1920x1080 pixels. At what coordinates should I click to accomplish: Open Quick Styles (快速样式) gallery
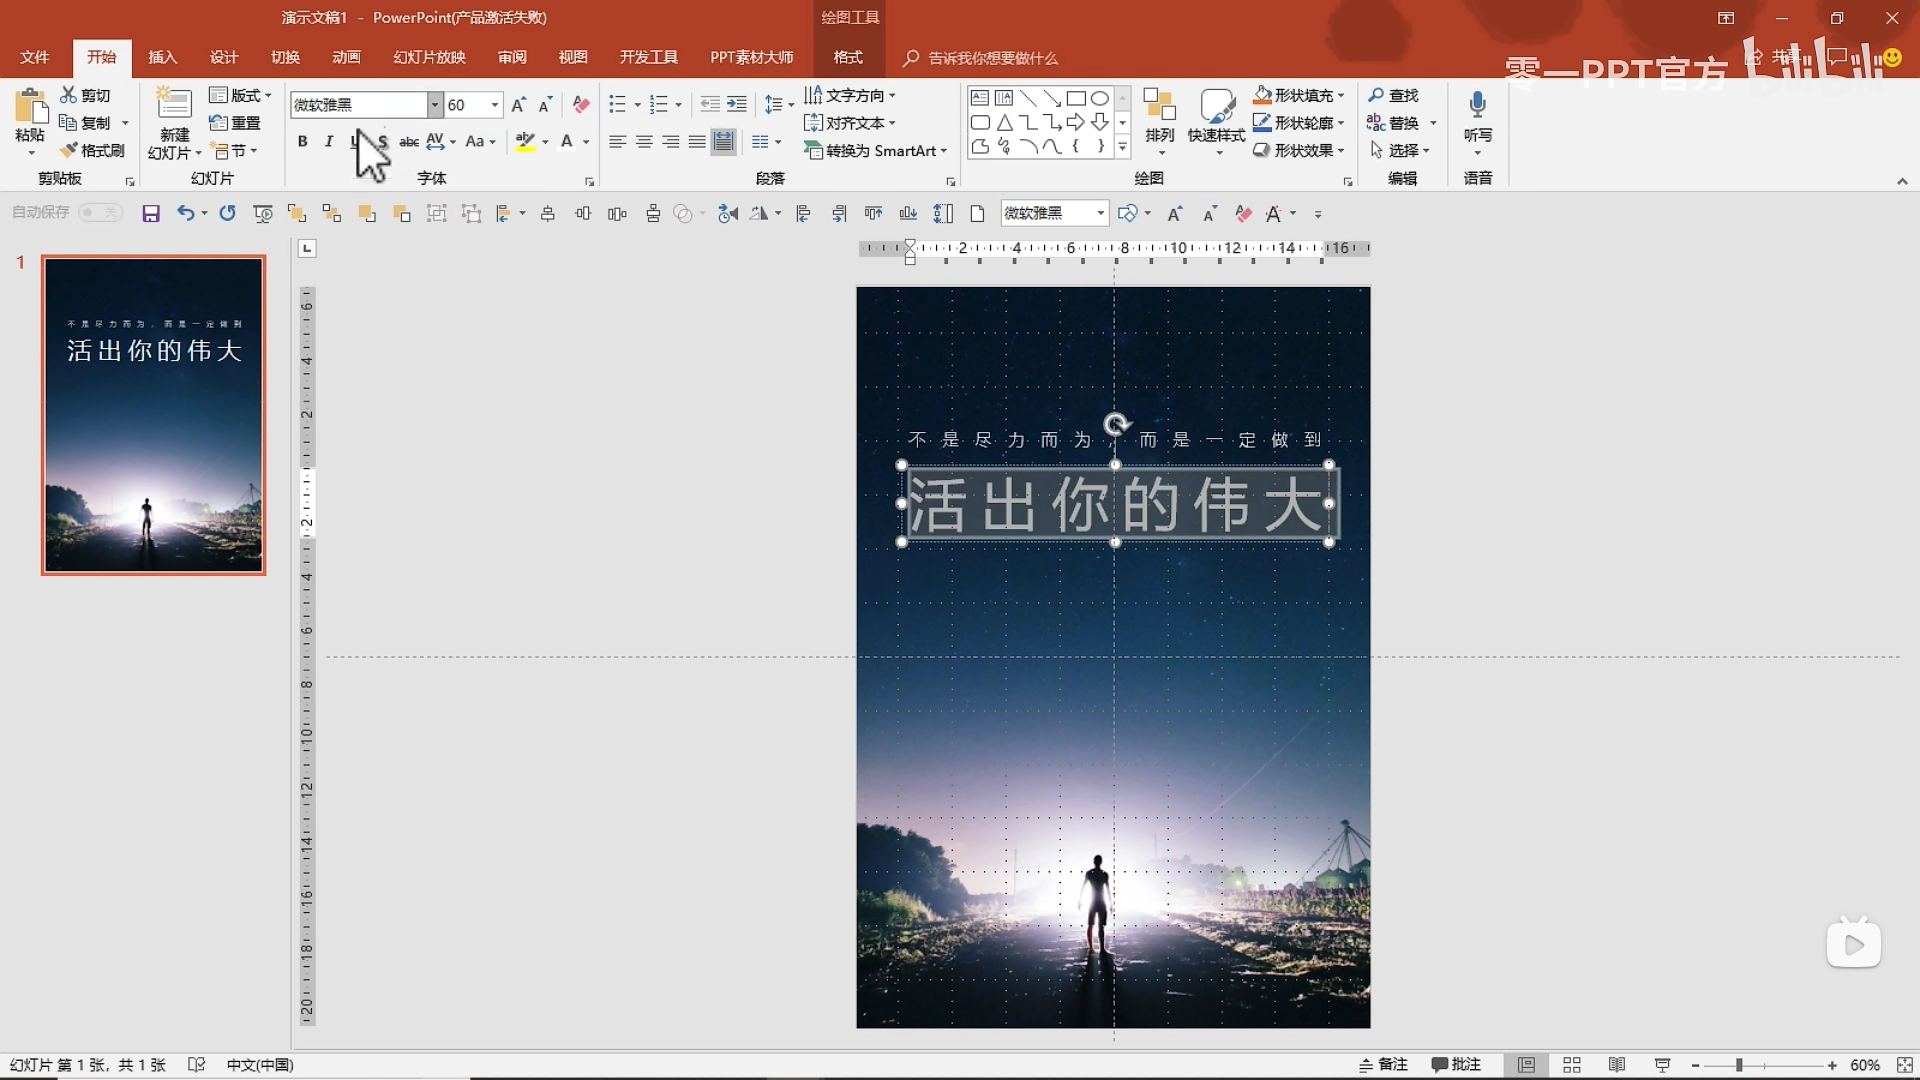[x=1216, y=120]
